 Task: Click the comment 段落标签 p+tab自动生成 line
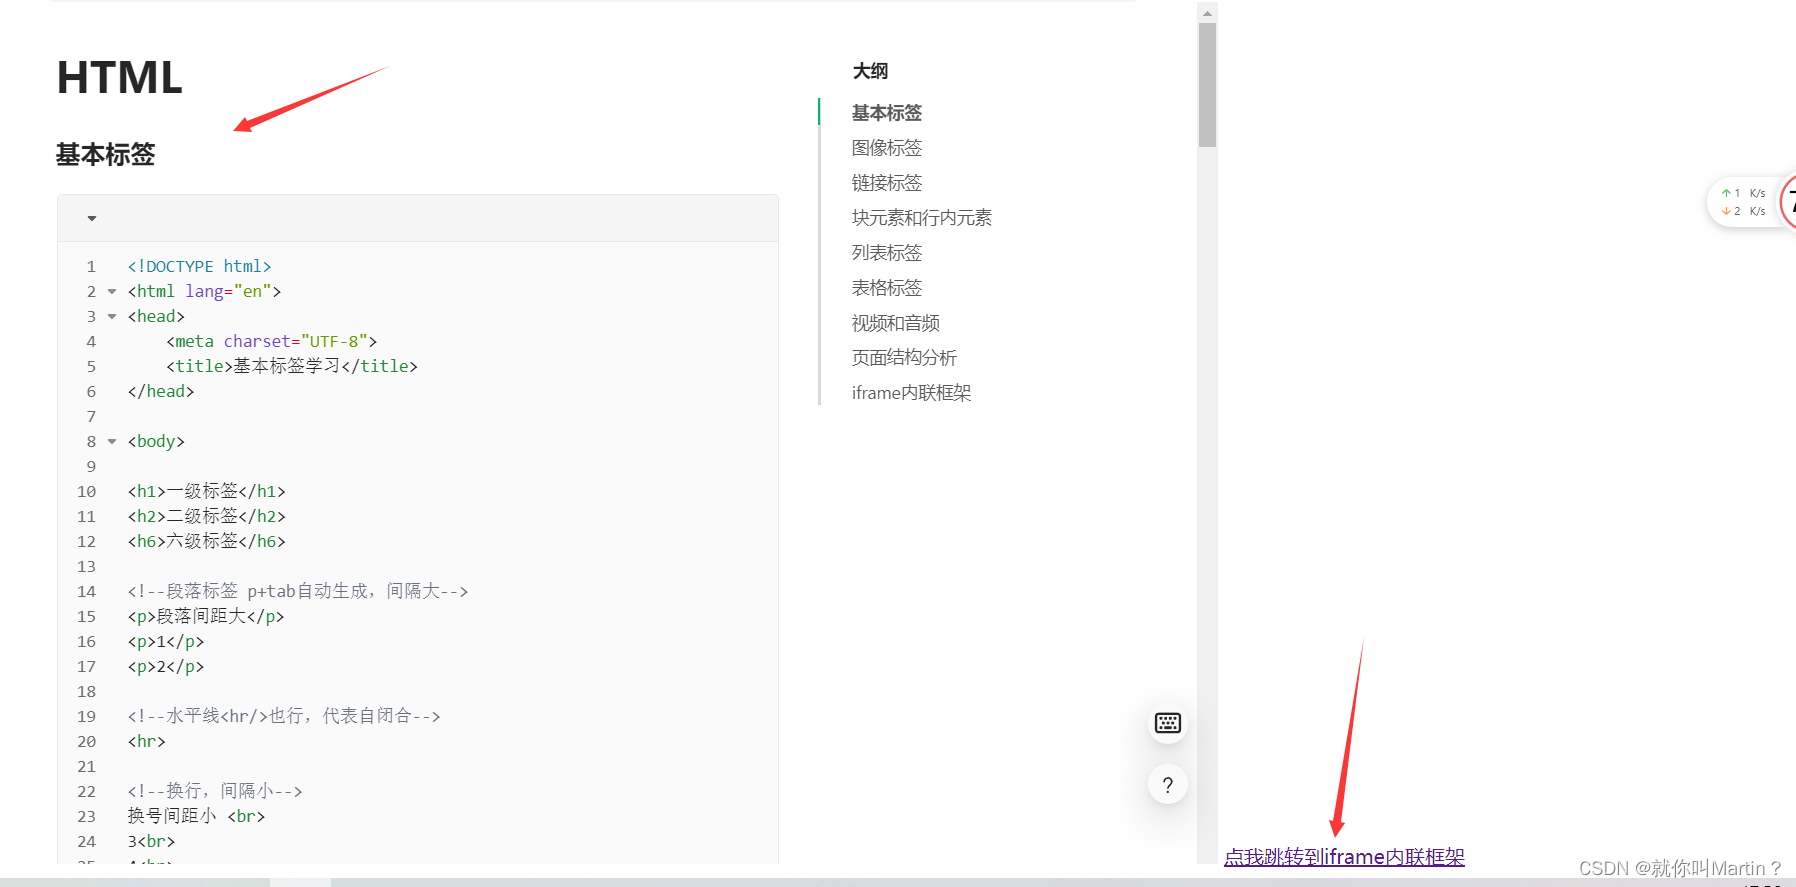pos(297,592)
